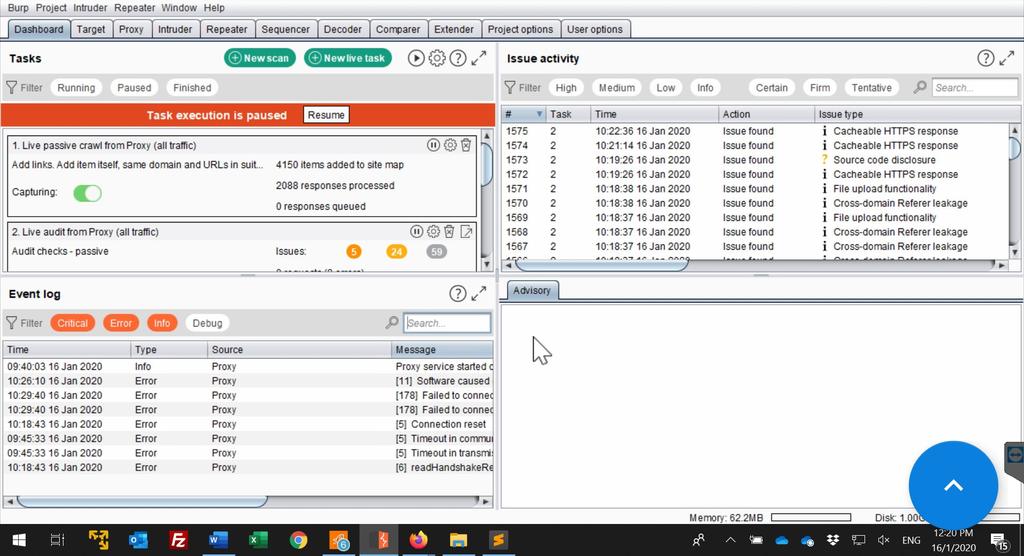
Task: Click the New scan button
Action: coord(260,58)
